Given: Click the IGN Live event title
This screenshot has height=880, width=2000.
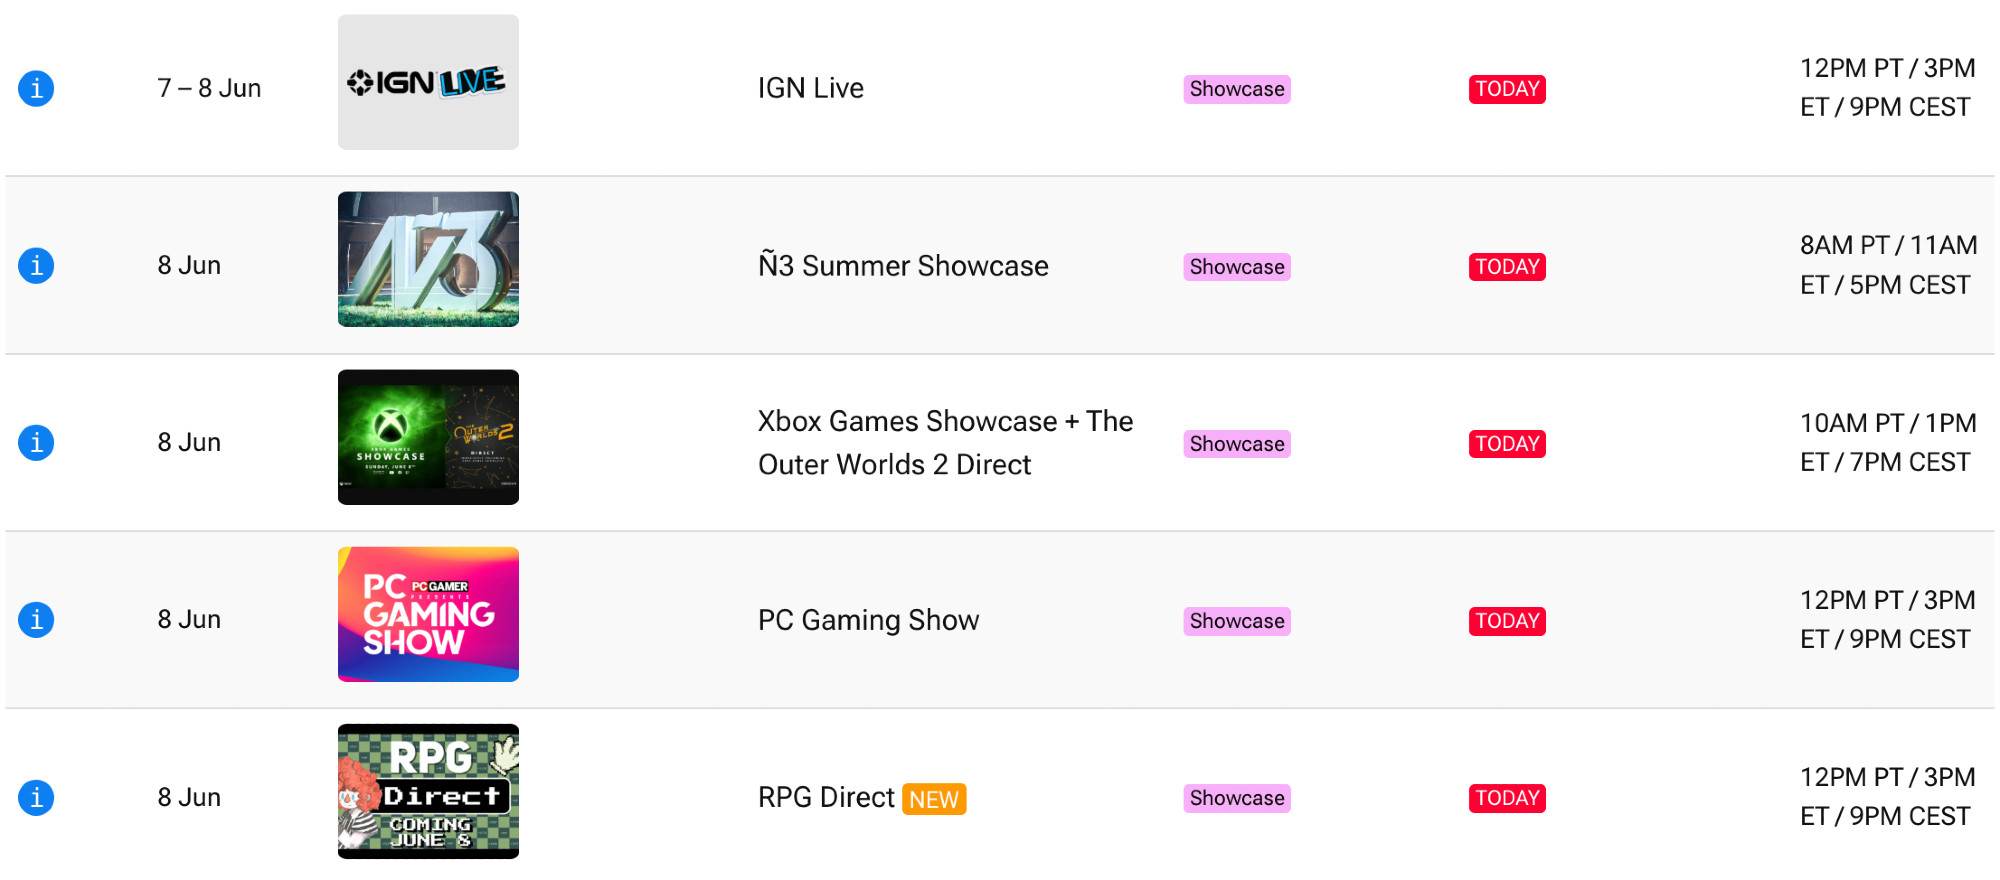Looking at the screenshot, I should click(x=810, y=88).
